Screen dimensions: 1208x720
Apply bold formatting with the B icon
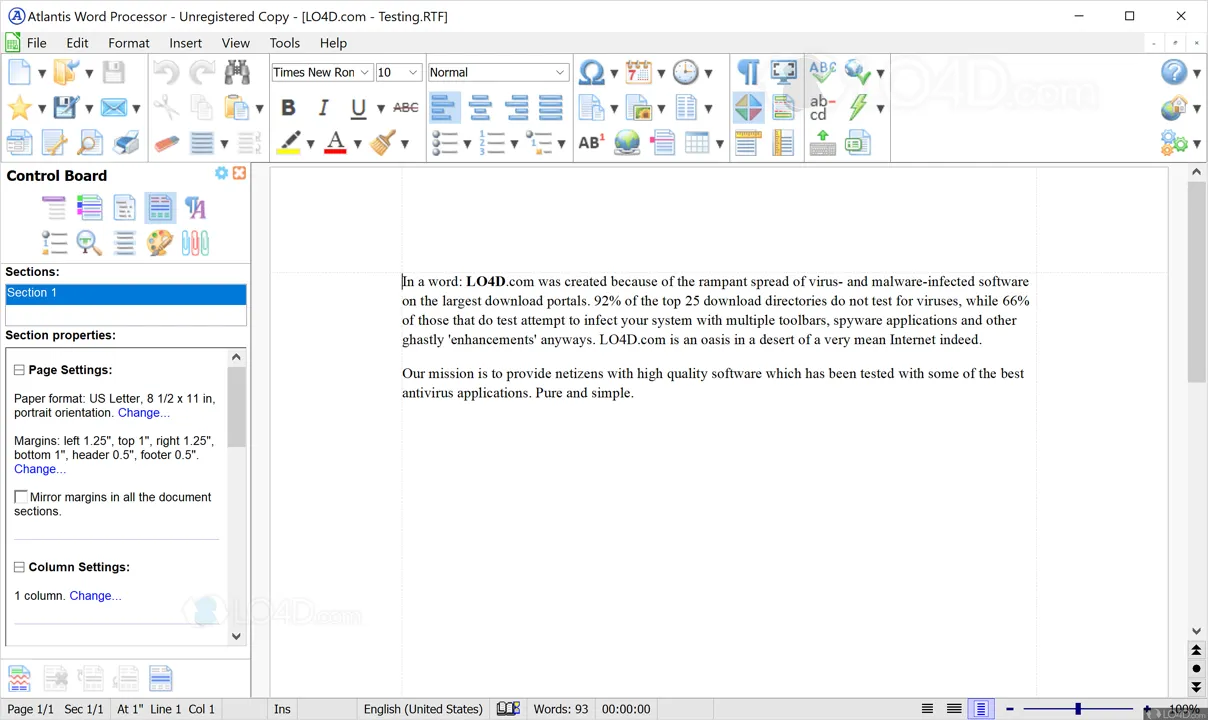coord(288,108)
